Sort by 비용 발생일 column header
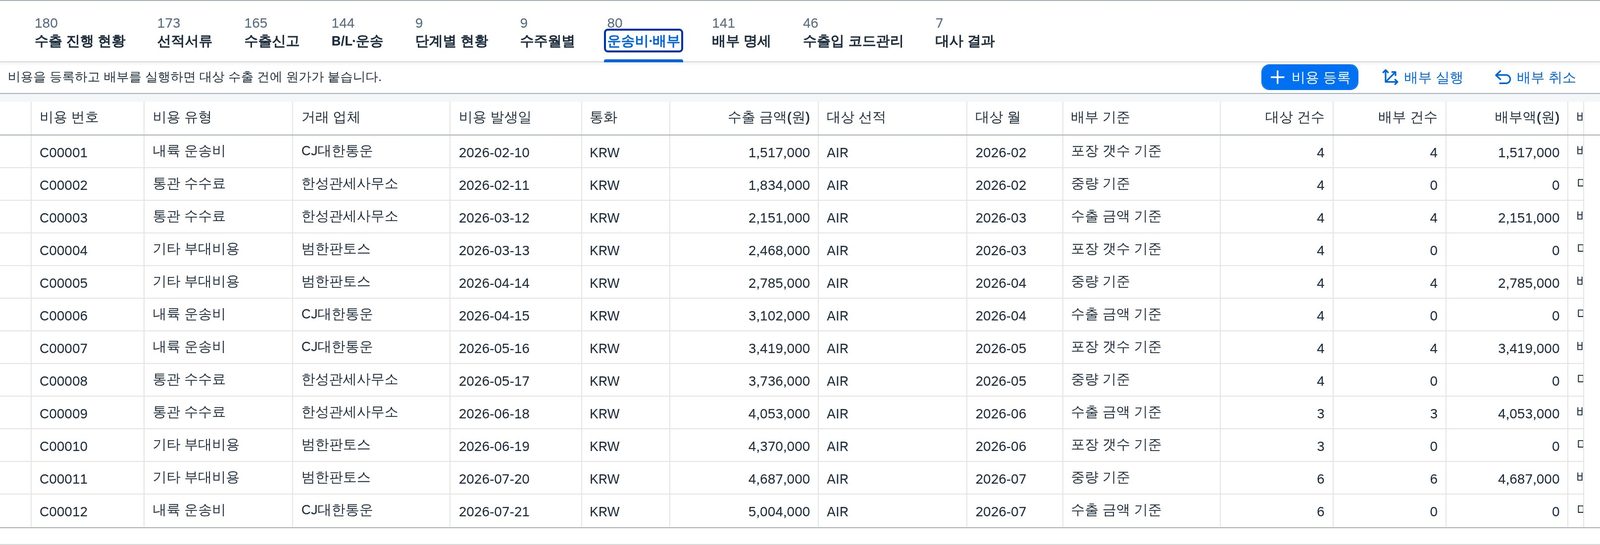Screen dimensions: 1600x545 tap(516, 117)
